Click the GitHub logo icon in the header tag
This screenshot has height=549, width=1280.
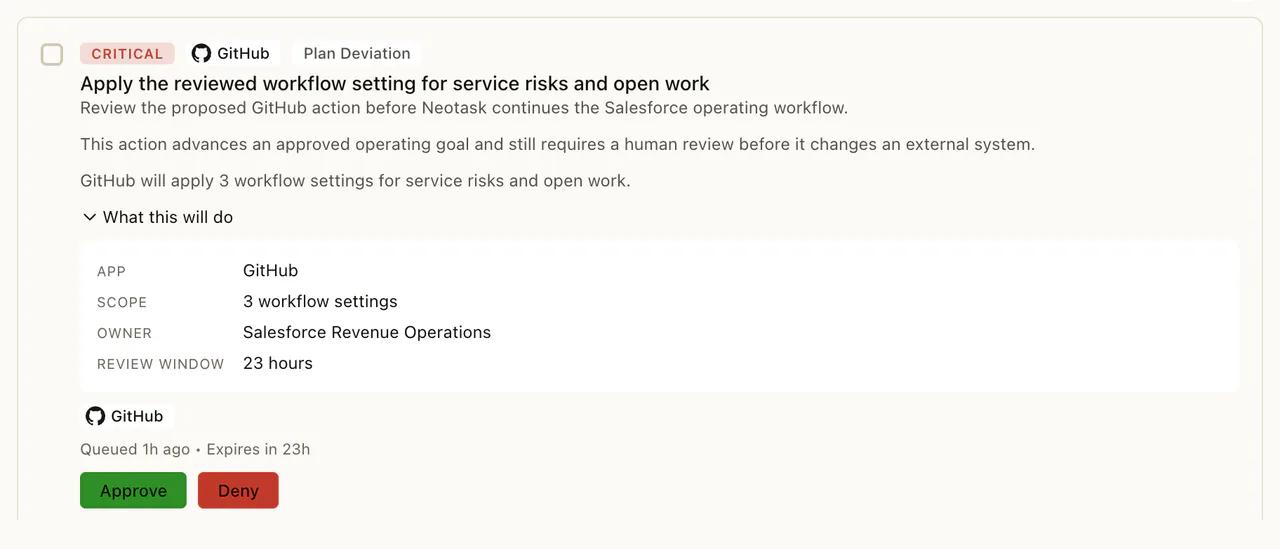pos(202,54)
